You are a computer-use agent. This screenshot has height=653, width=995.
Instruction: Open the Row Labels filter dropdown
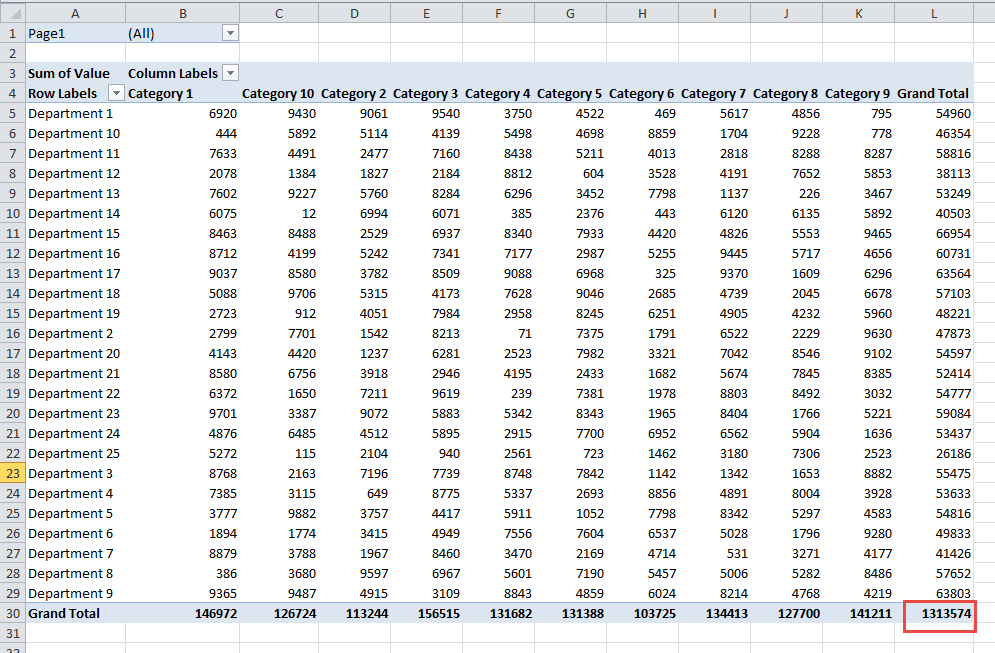coord(116,93)
